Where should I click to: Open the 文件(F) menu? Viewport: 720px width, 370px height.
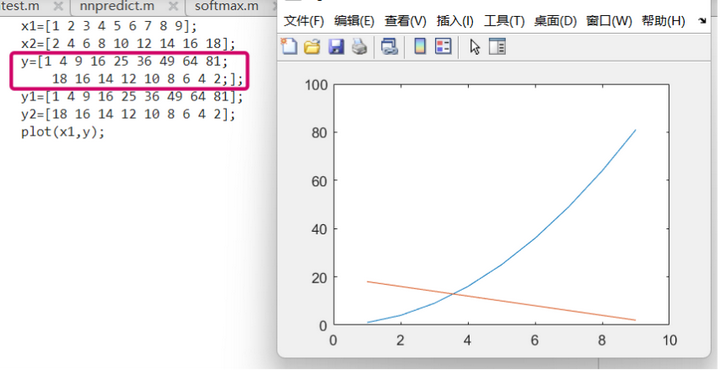(304, 21)
